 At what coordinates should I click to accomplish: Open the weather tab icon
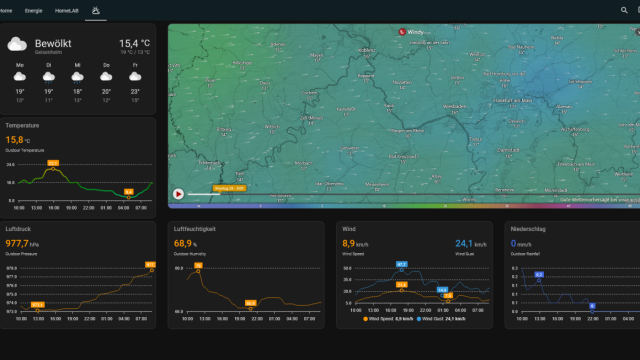click(x=96, y=10)
